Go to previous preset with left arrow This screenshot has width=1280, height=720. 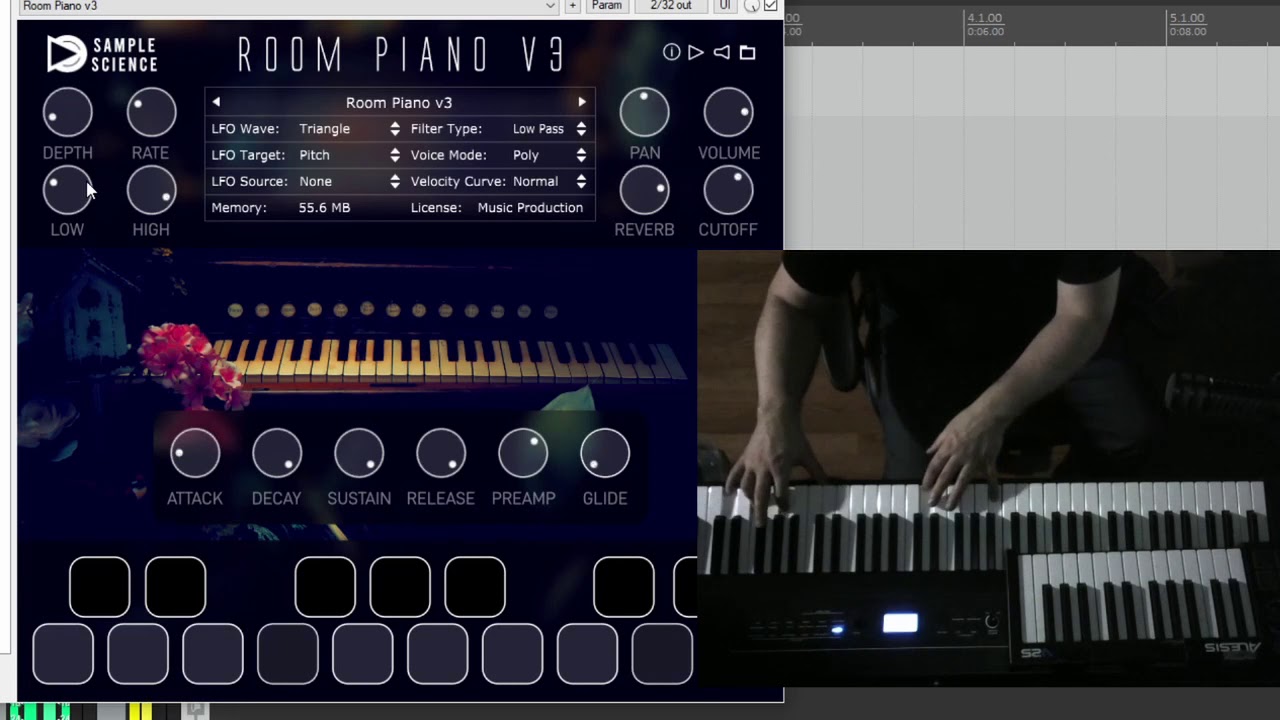pos(216,102)
